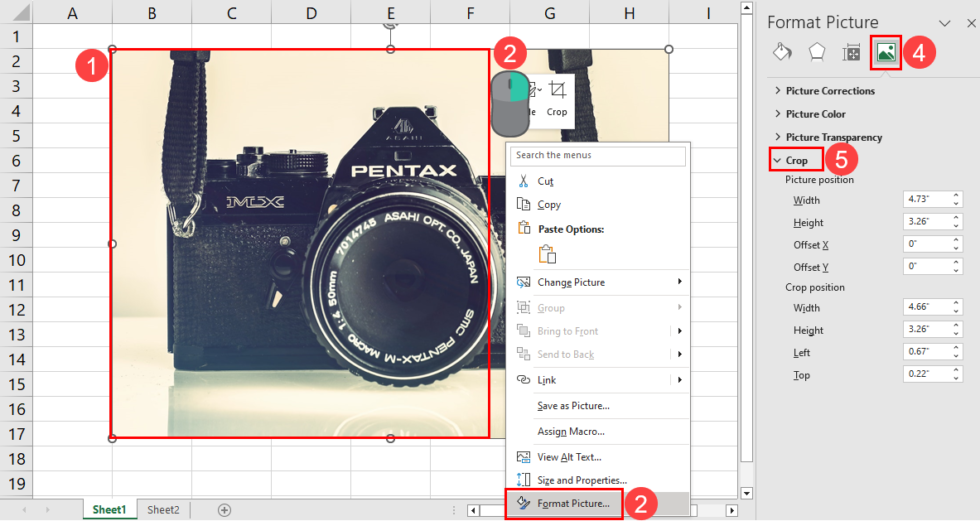Select row 18 header
Image resolution: width=980 pixels, height=521 pixels.
click(16, 459)
